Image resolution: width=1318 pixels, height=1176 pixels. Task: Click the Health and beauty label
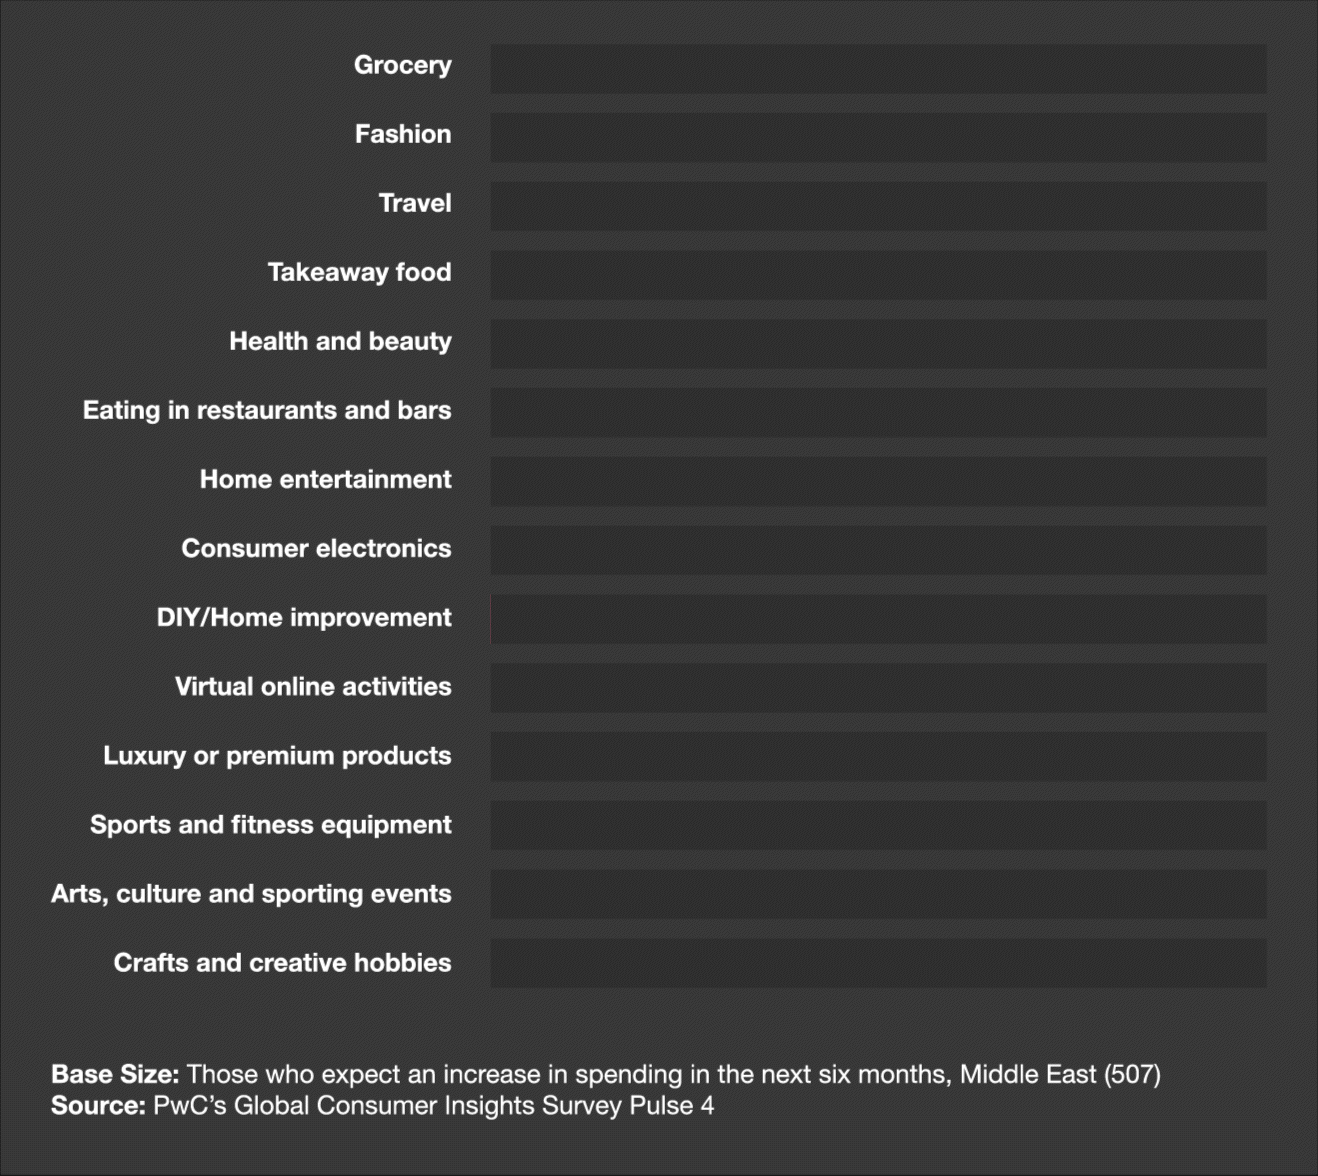coord(340,342)
